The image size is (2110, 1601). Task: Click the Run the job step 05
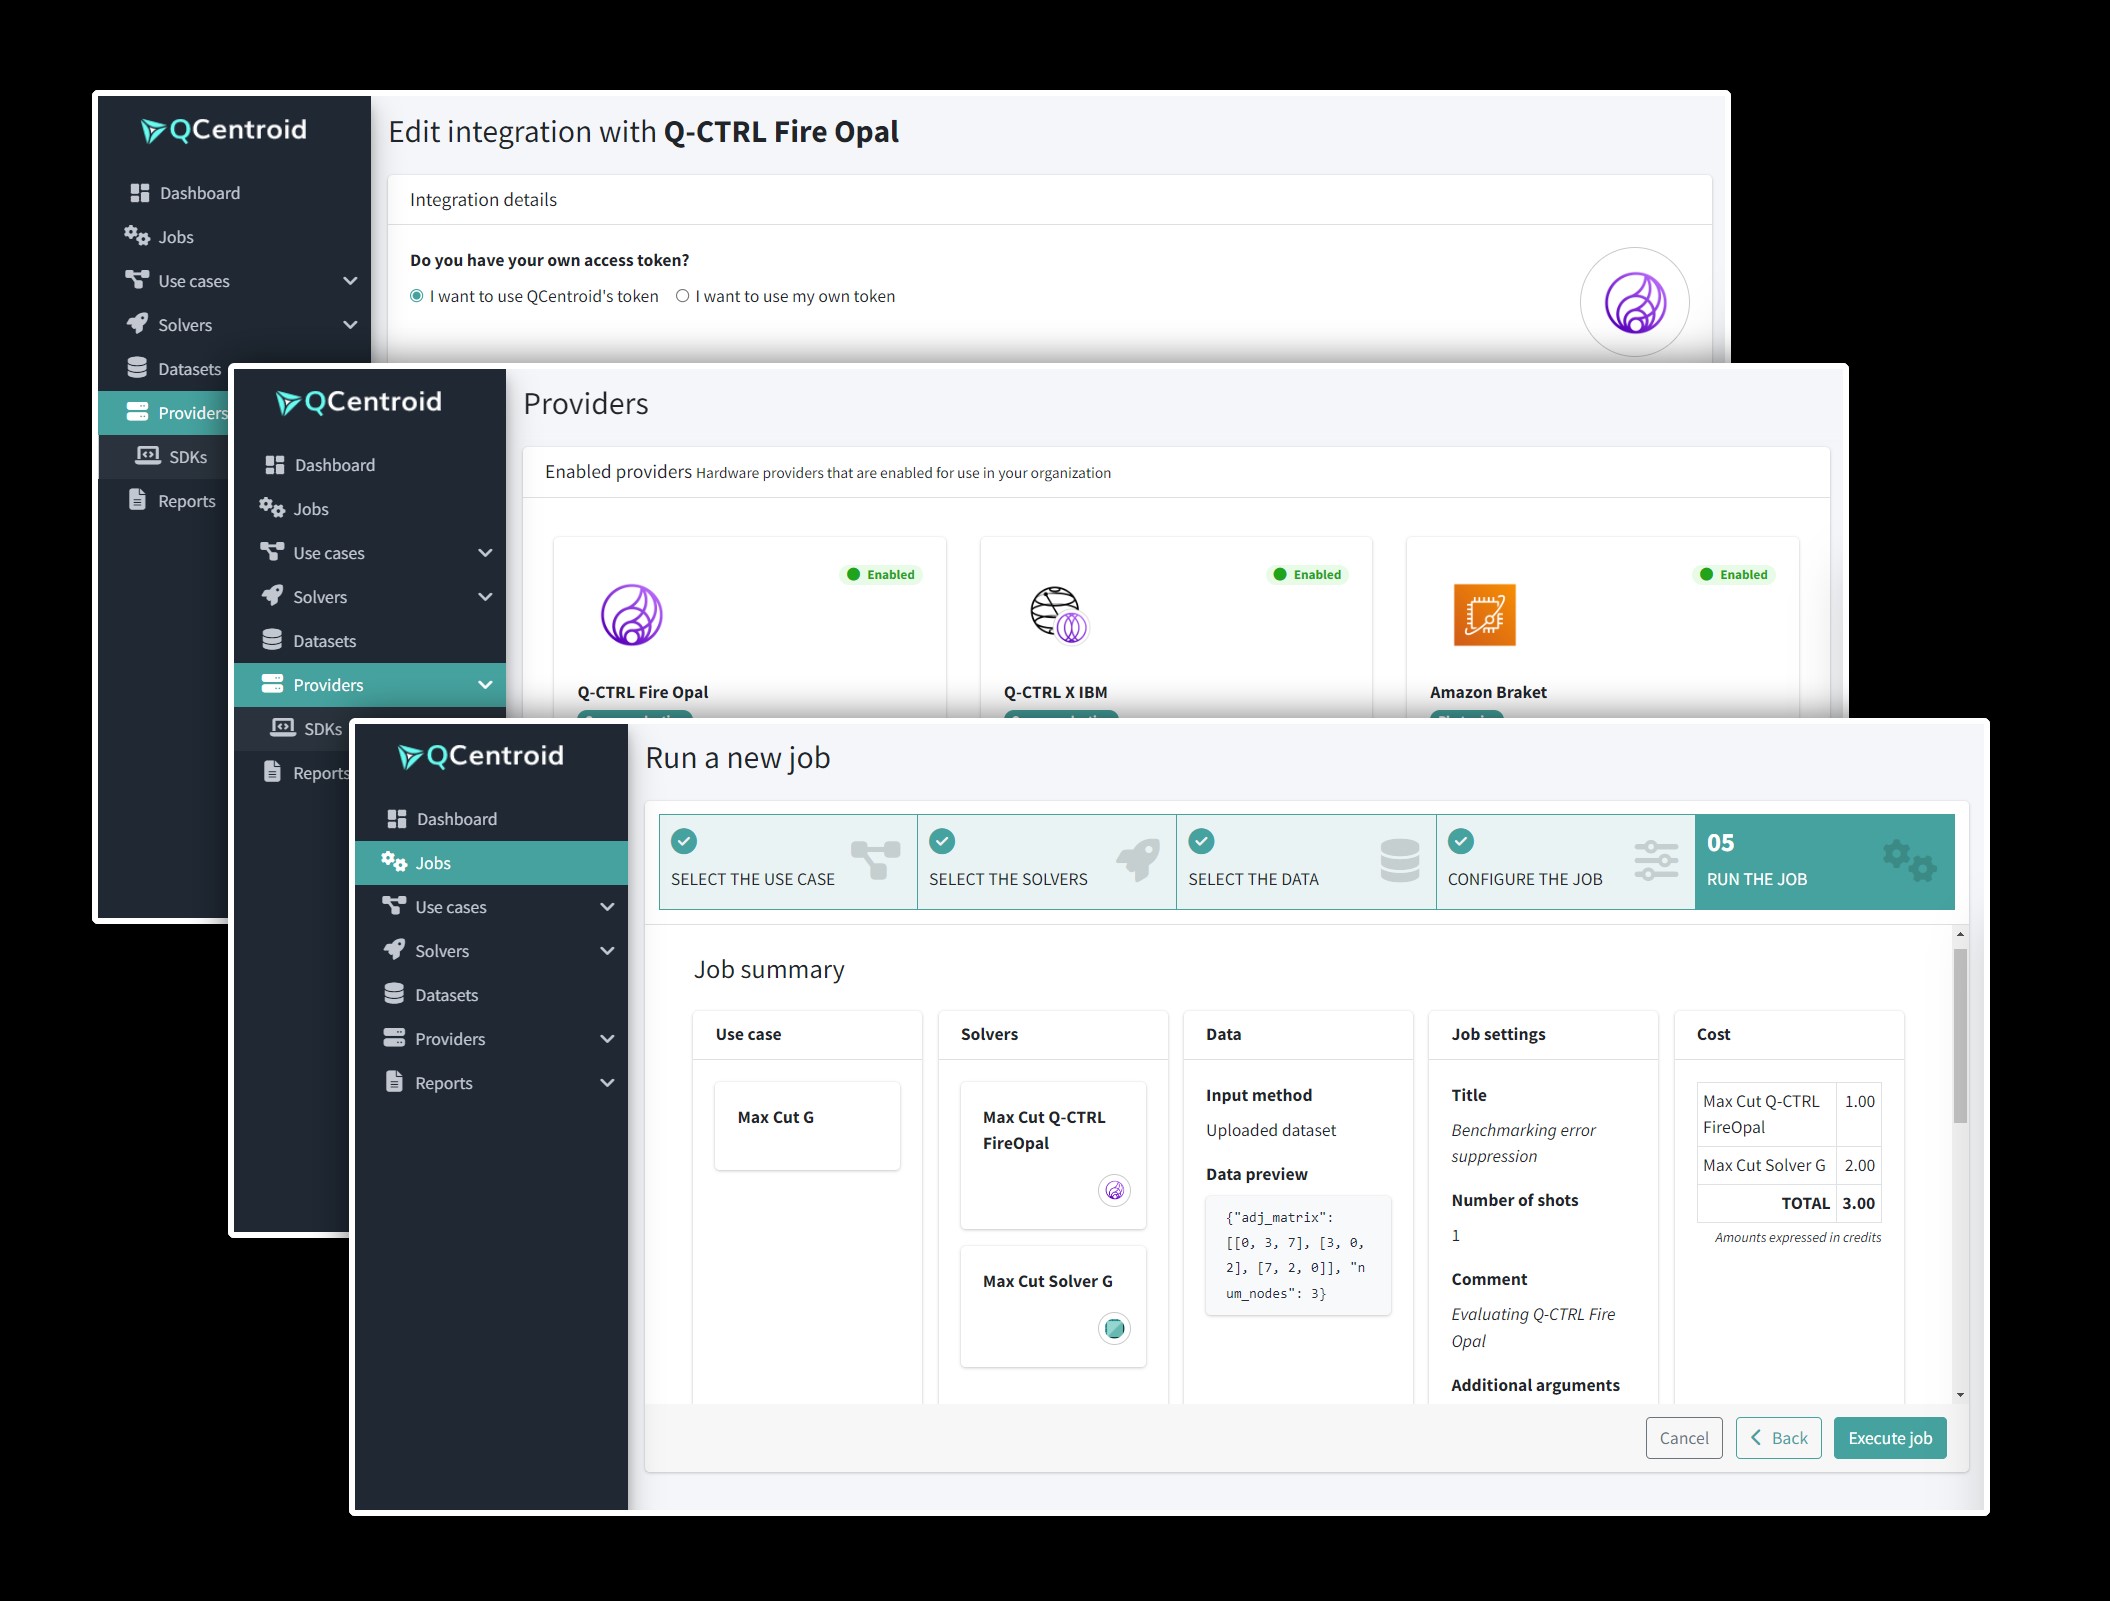pyautogui.click(x=1825, y=862)
